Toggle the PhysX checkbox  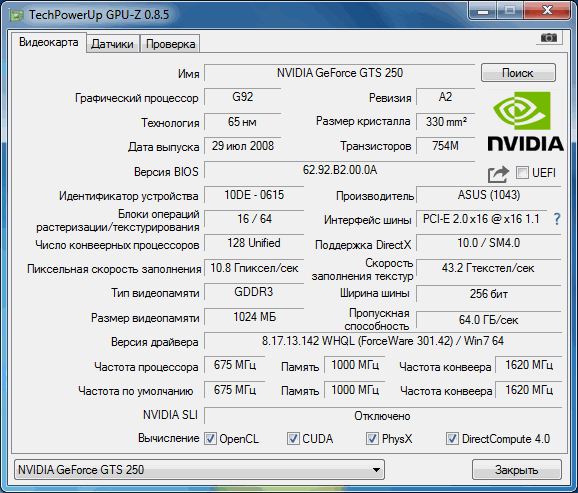point(372,438)
